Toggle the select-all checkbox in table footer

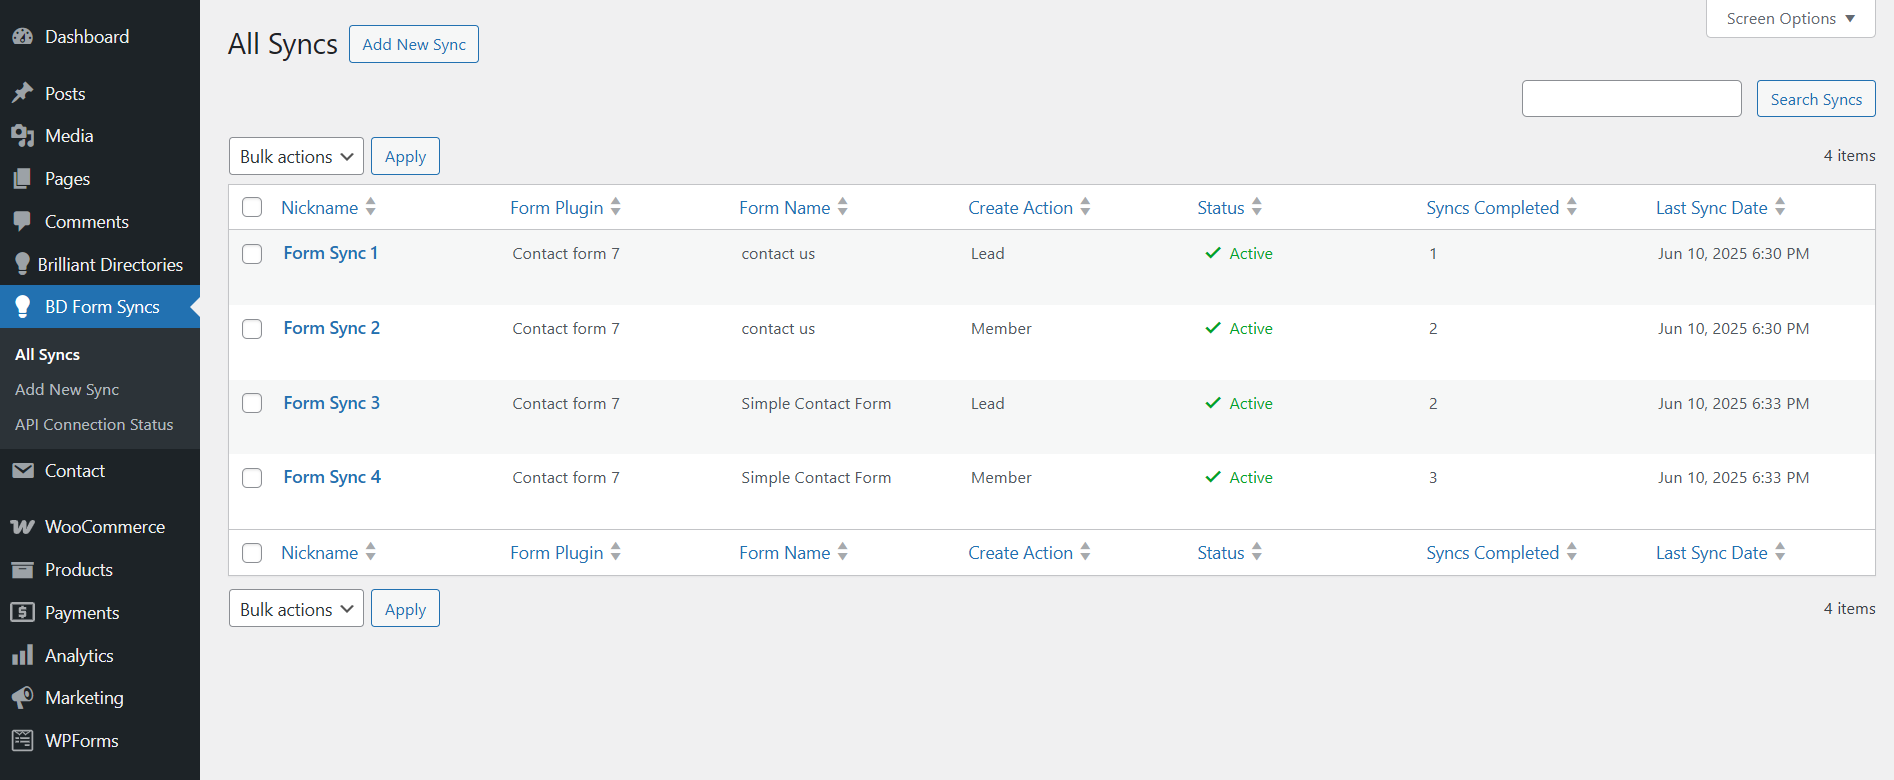tap(252, 553)
